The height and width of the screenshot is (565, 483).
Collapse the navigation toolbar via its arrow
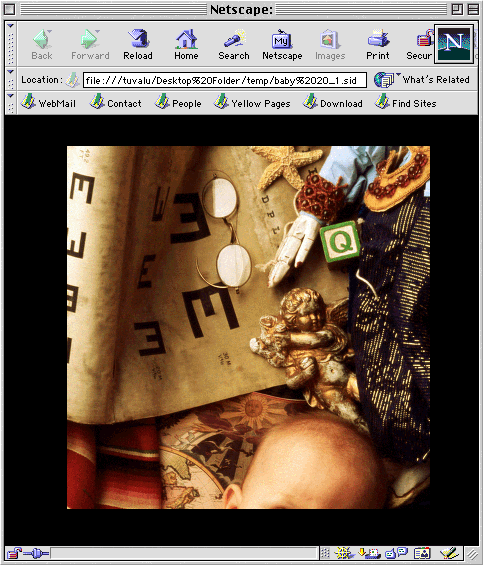click(x=10, y=26)
